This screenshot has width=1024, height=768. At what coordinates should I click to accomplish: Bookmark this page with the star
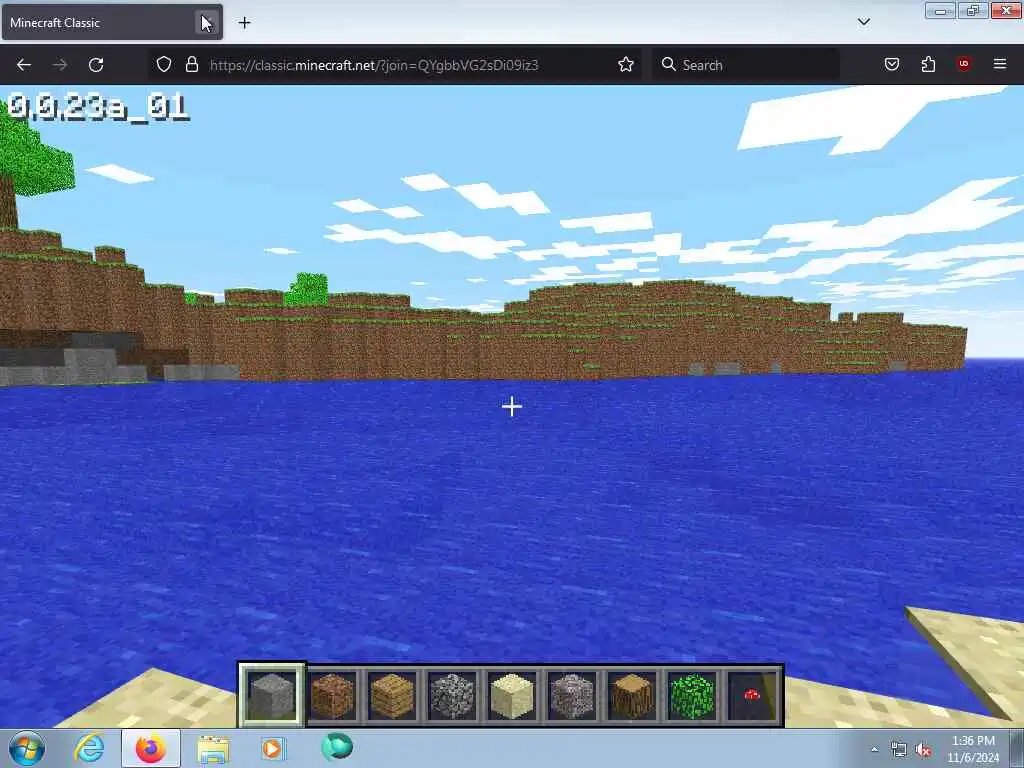626,64
